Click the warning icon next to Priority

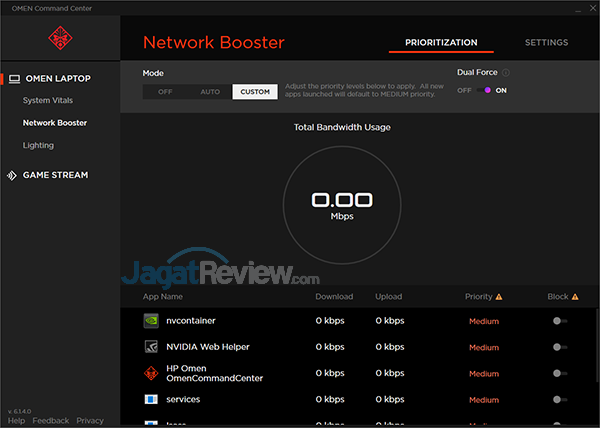(x=499, y=297)
